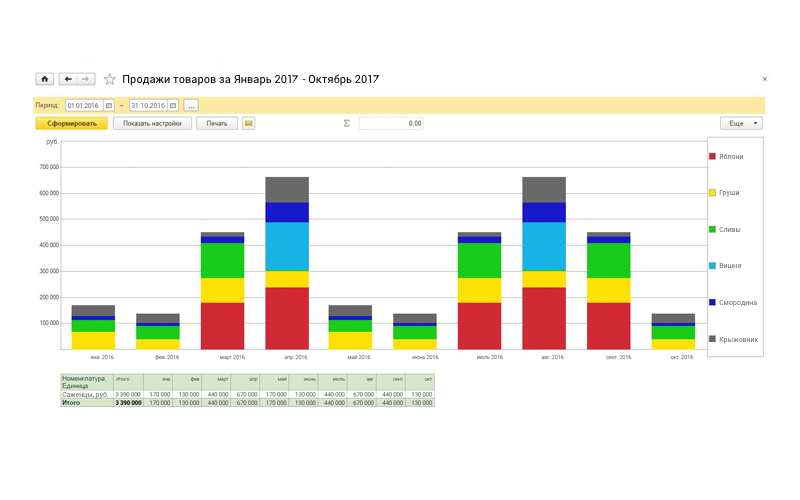The width and height of the screenshot is (800, 500).
Task: Open calendar picker for start date 01.01.2016
Action: coord(108,105)
